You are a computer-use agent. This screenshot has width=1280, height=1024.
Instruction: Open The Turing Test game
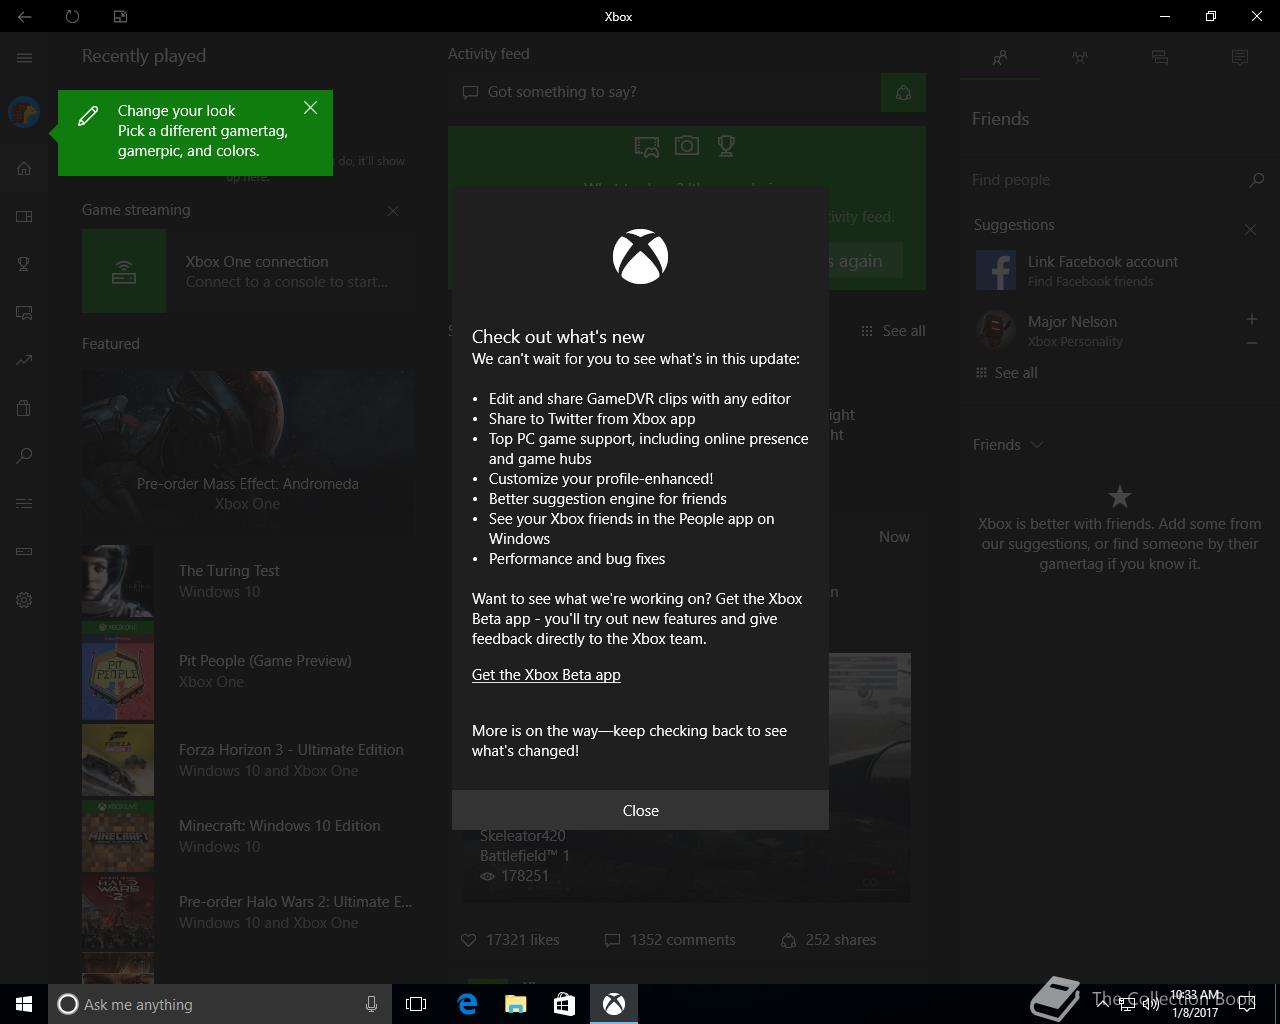(x=248, y=581)
